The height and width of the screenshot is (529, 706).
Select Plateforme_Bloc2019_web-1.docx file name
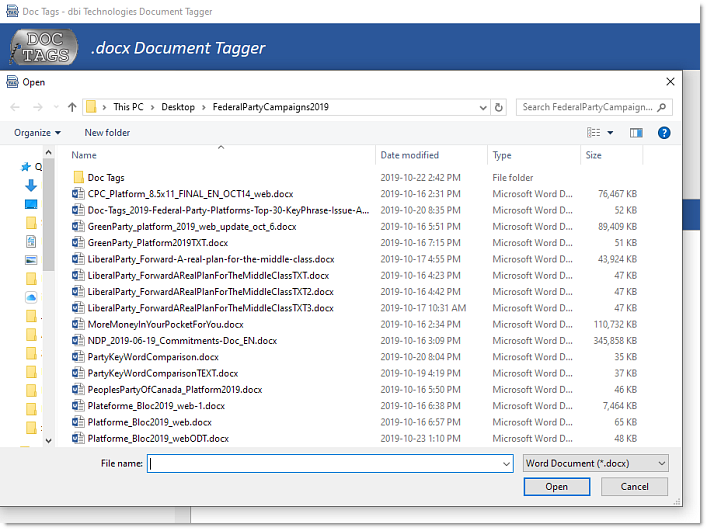point(156,406)
